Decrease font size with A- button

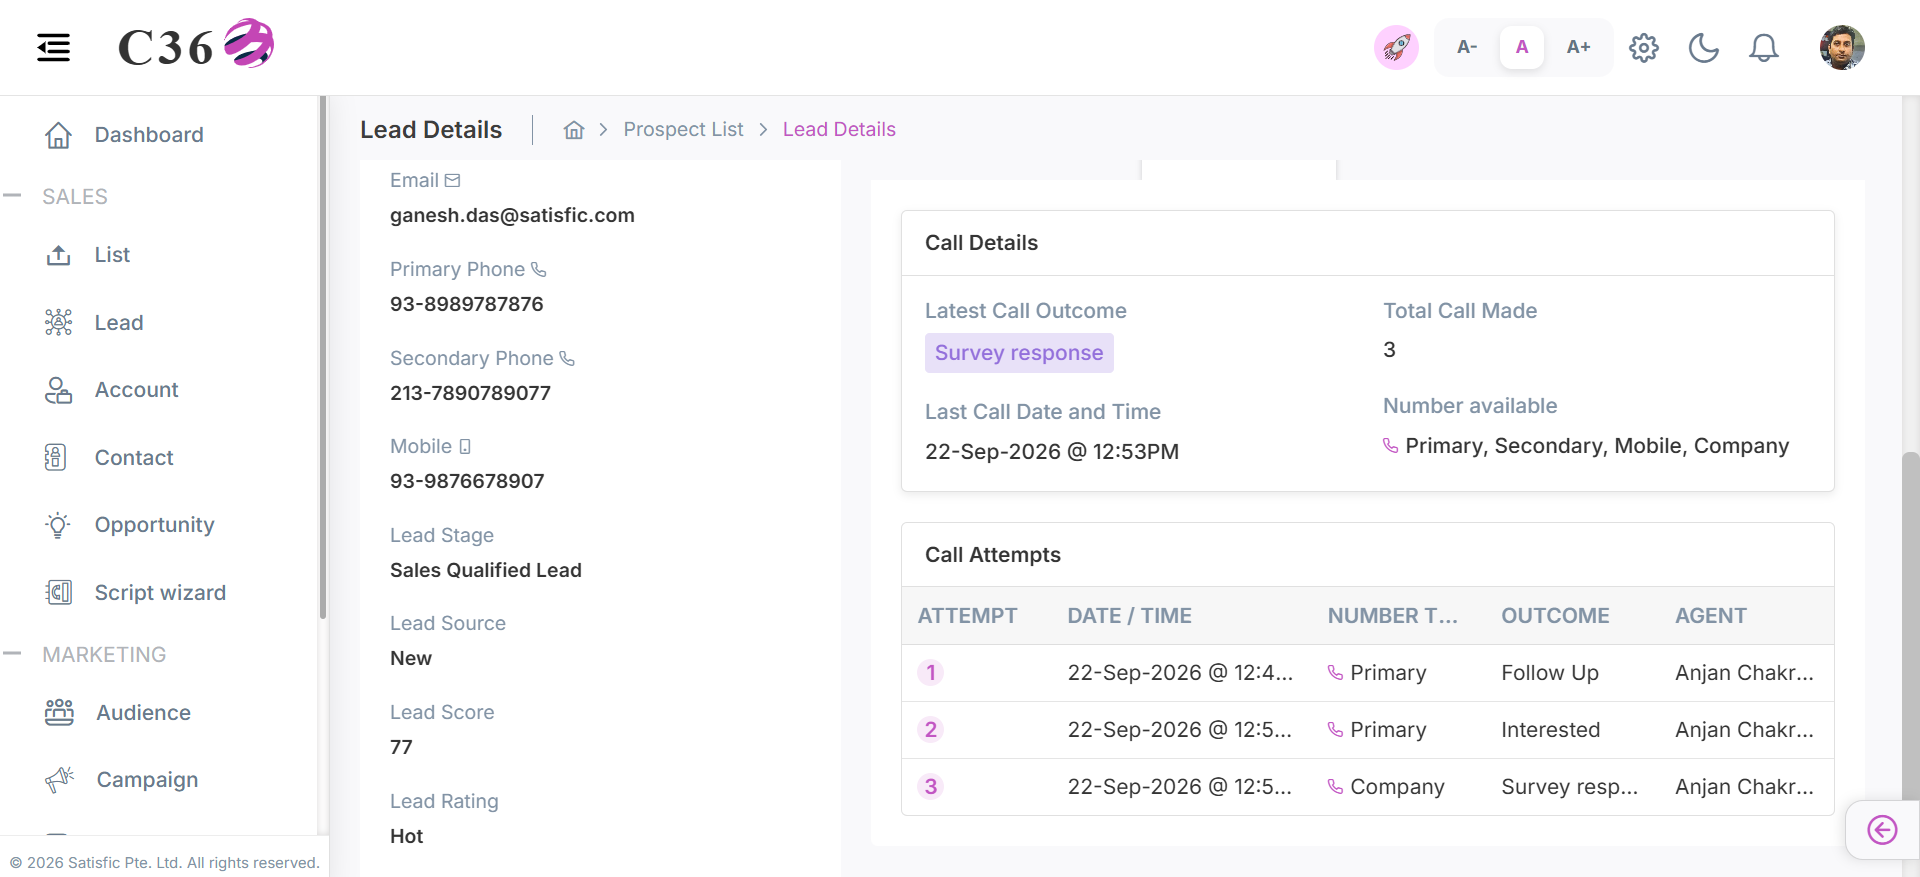[x=1467, y=47]
